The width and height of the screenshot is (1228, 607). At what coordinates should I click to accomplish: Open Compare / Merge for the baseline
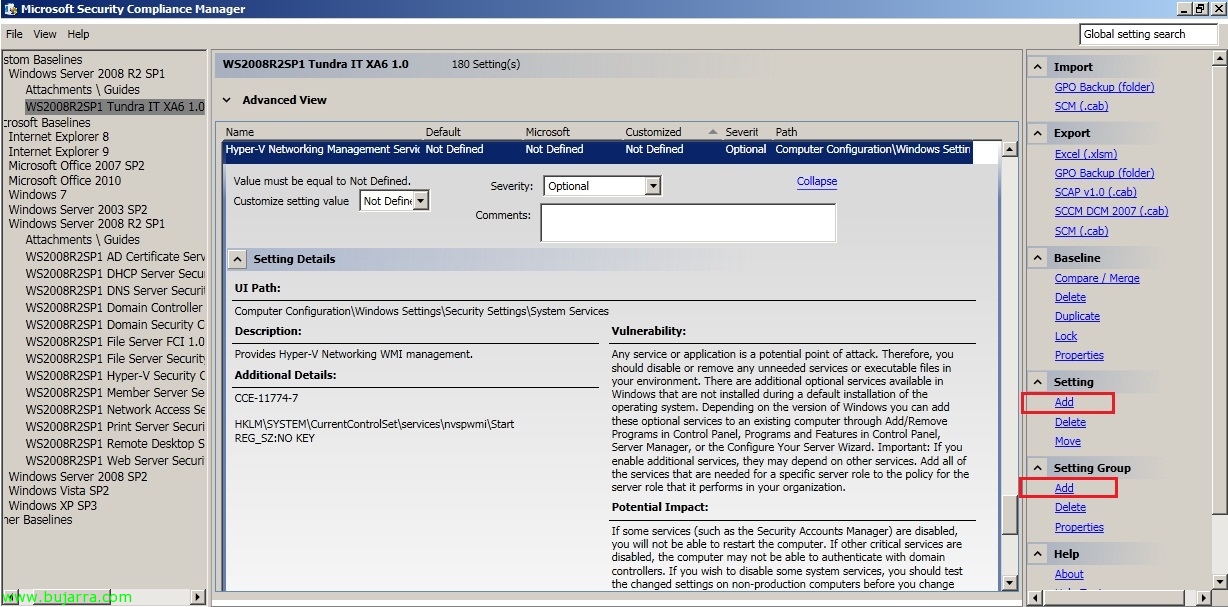pos(1097,278)
